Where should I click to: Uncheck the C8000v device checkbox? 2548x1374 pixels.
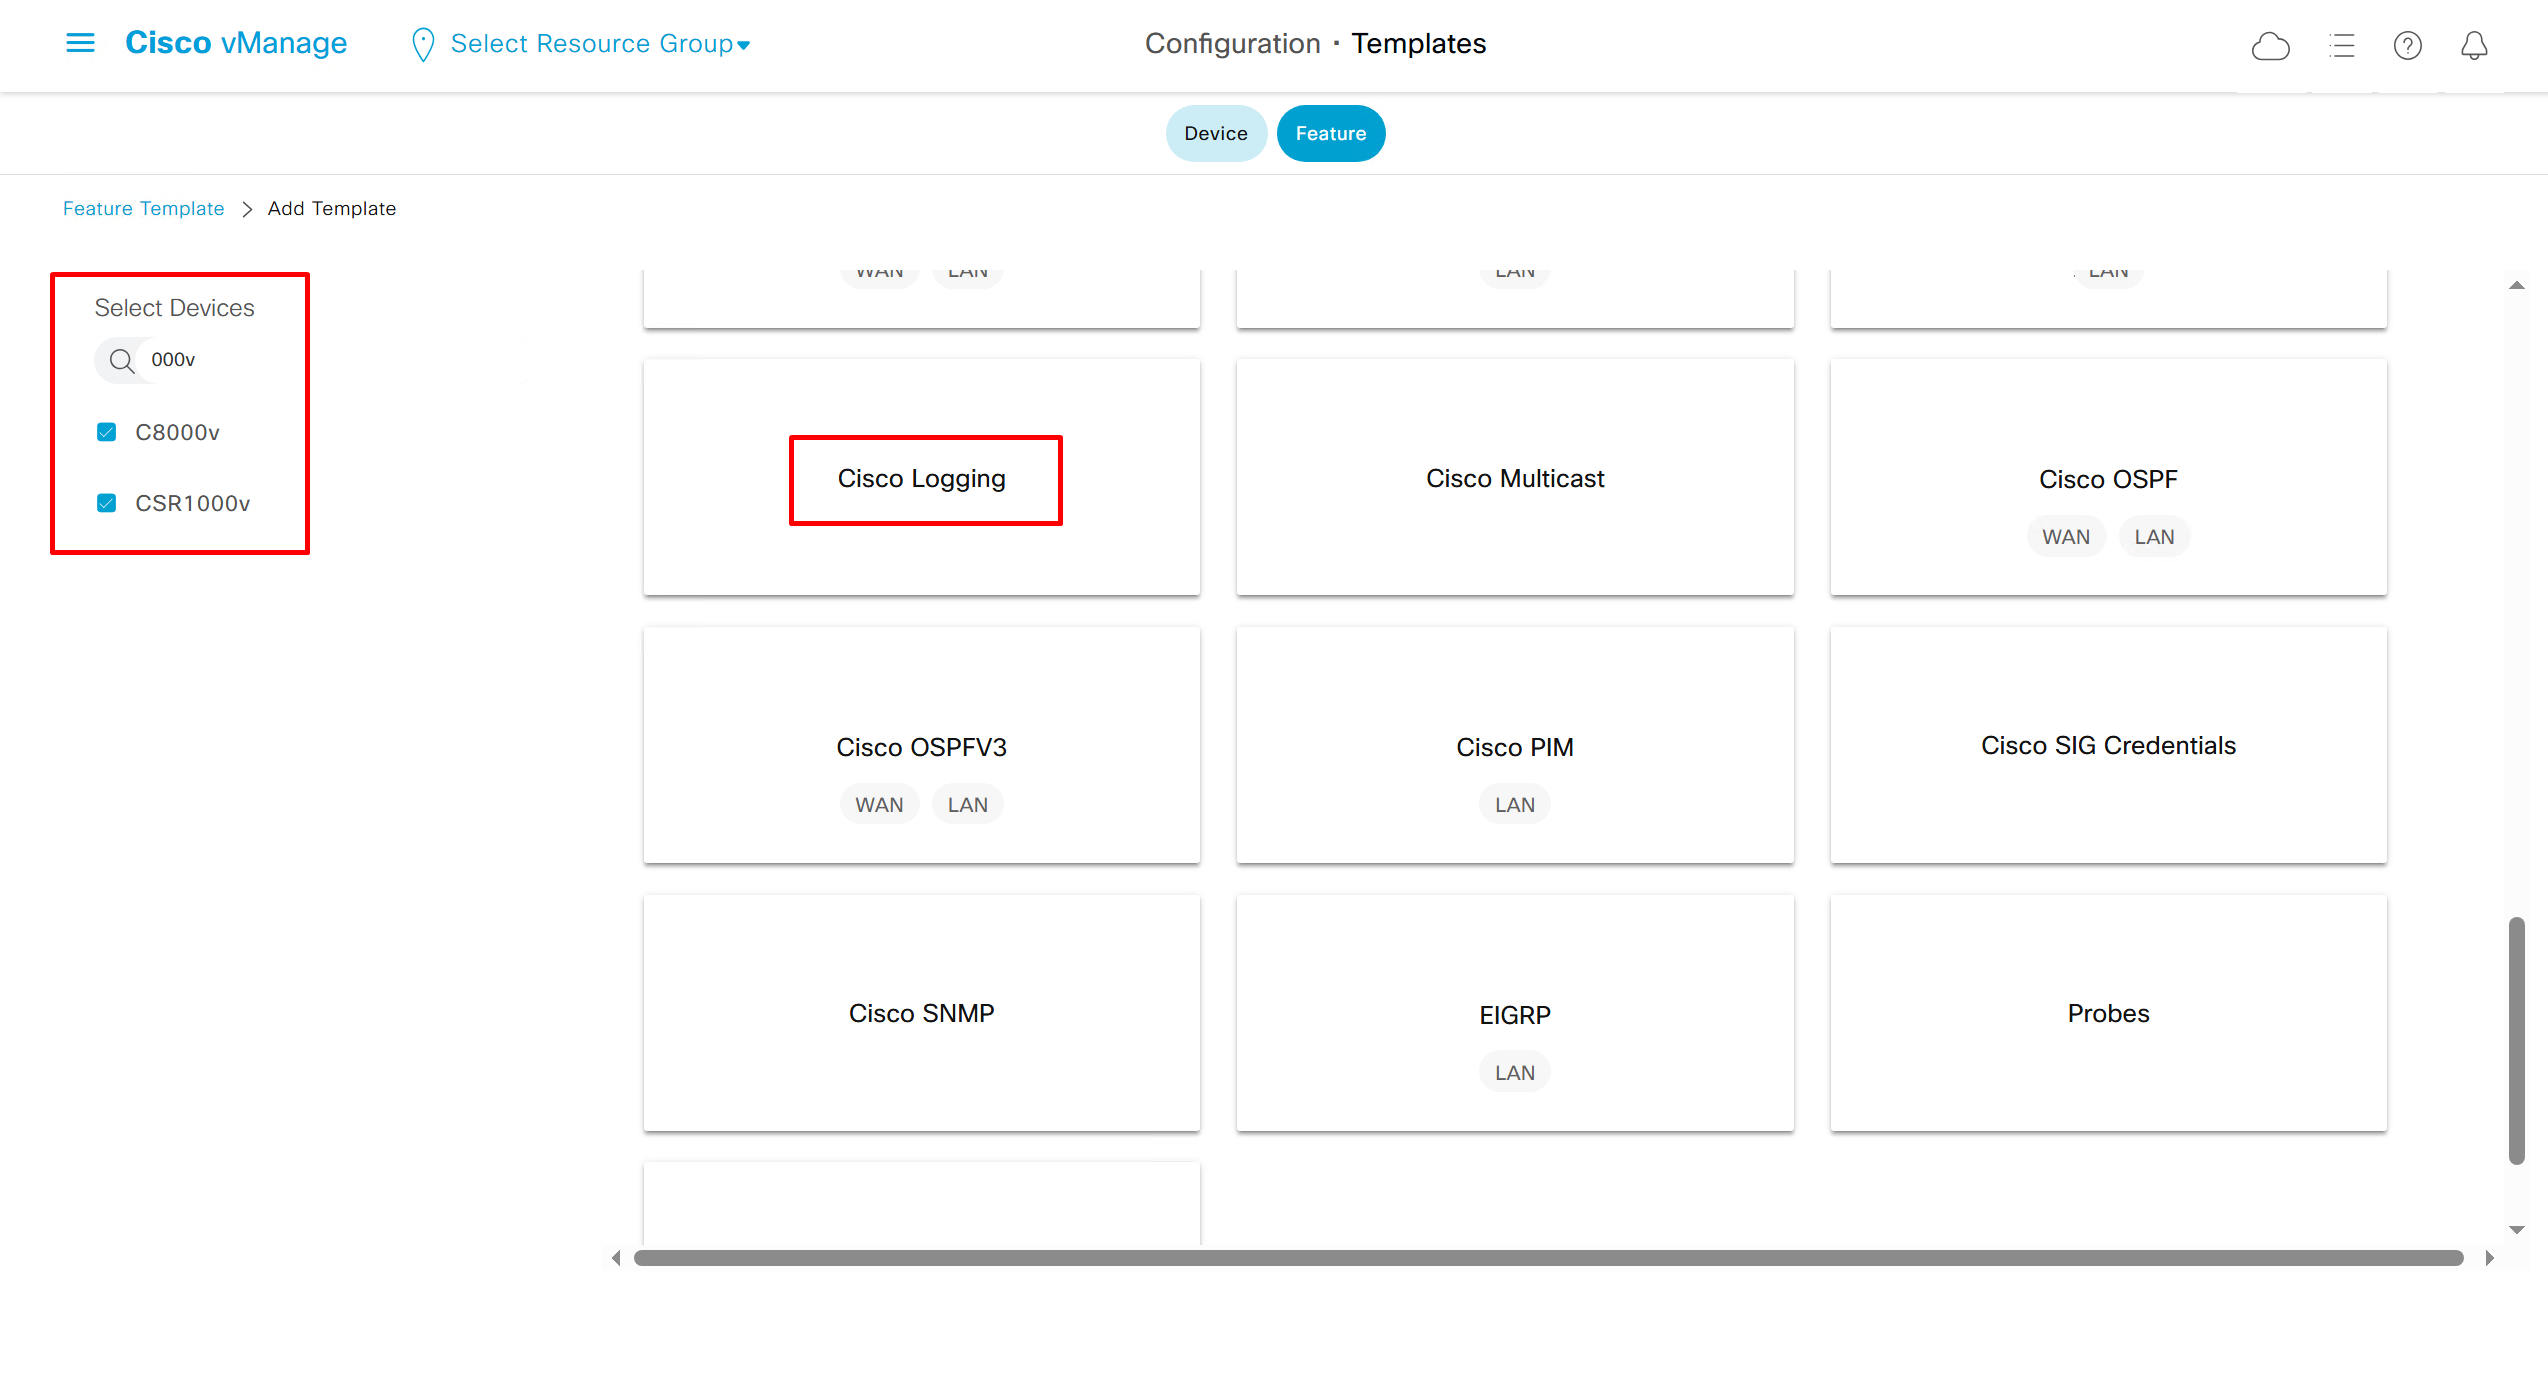click(x=106, y=432)
